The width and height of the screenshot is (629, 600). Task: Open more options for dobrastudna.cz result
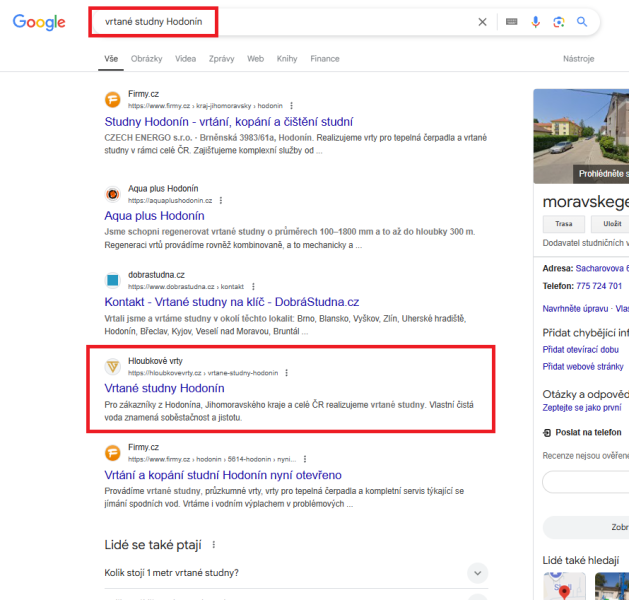(x=253, y=286)
